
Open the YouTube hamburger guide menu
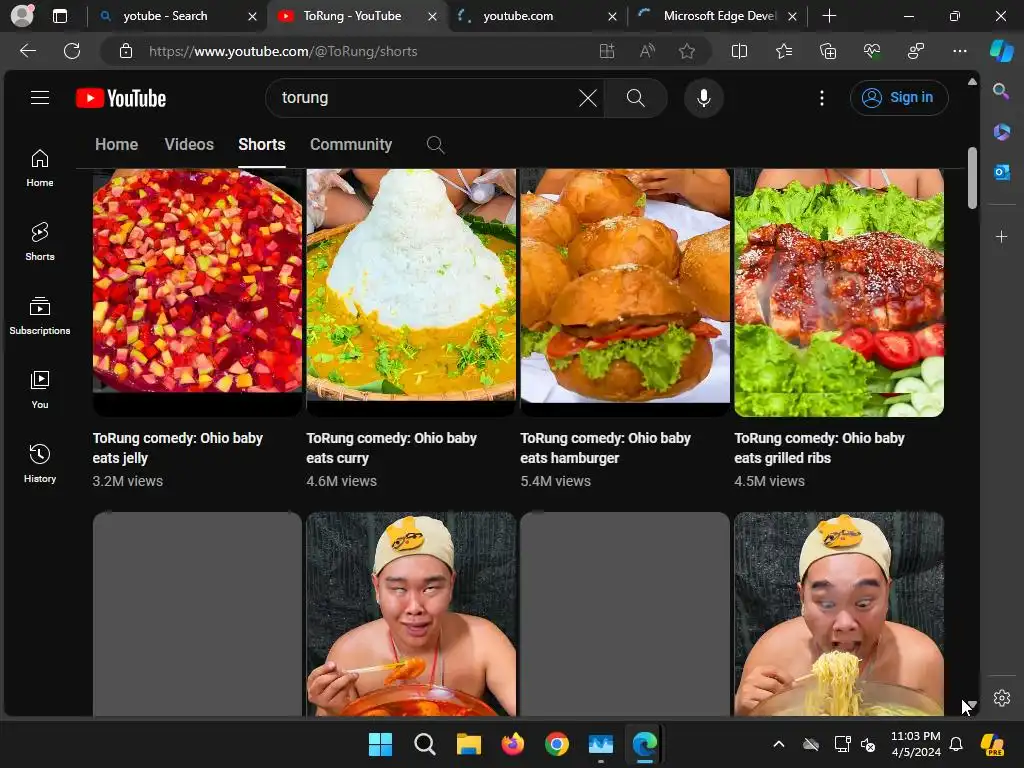click(40, 98)
